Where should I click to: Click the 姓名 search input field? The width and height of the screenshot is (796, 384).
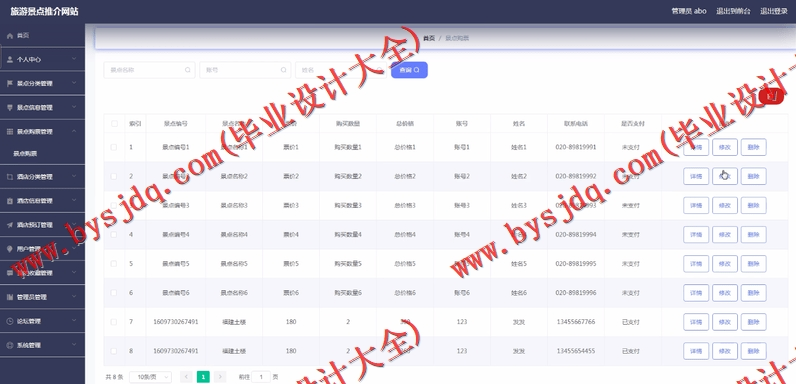click(341, 70)
